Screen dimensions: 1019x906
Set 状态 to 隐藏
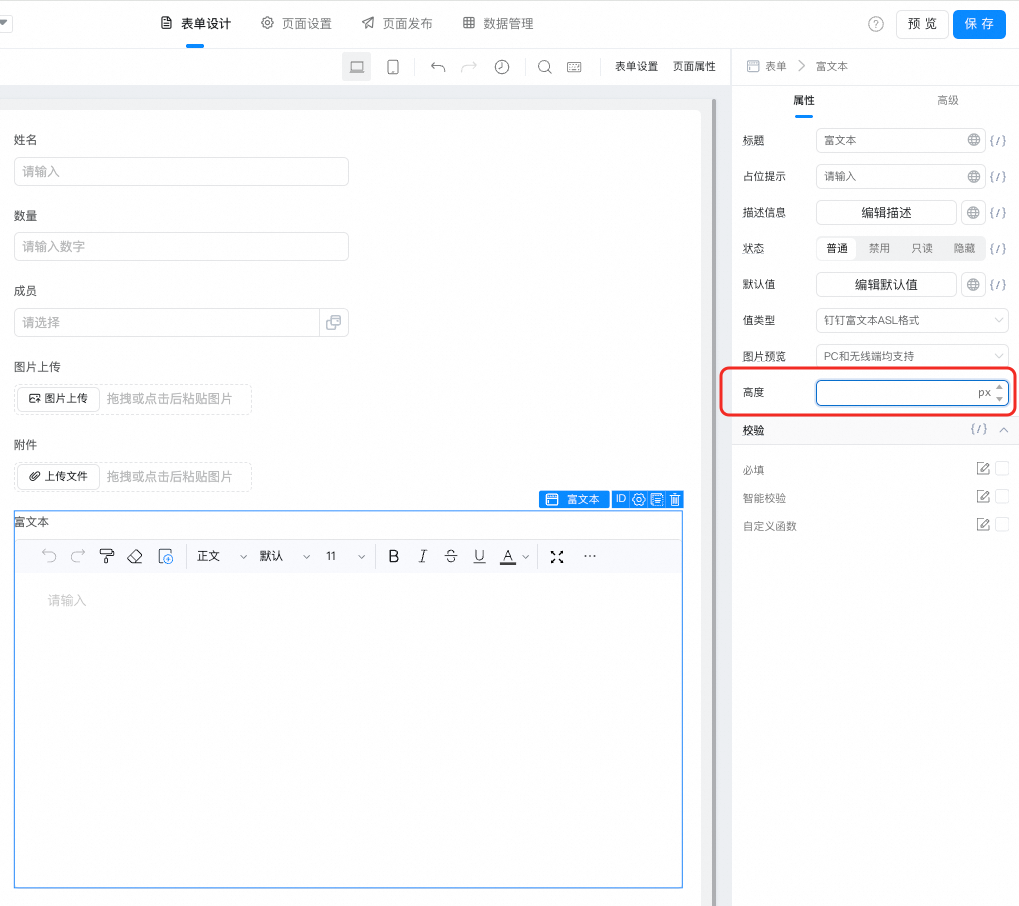(964, 248)
